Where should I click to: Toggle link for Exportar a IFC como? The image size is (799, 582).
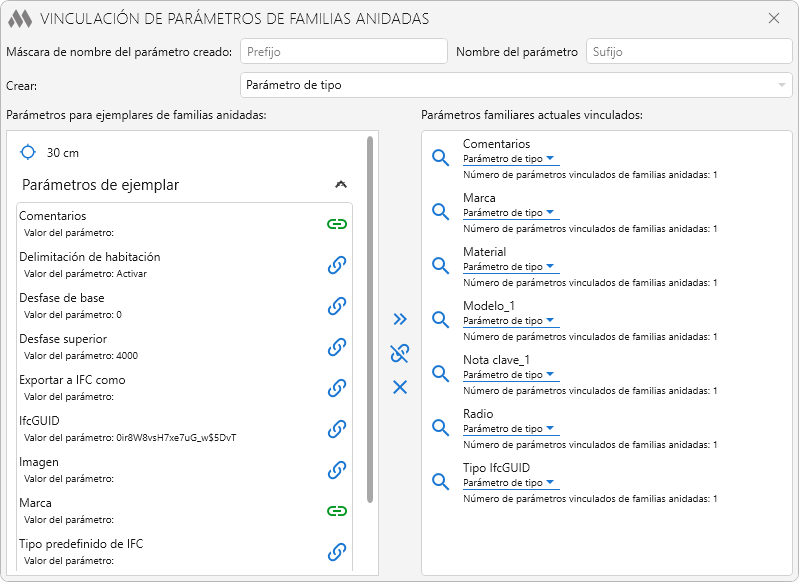337,388
